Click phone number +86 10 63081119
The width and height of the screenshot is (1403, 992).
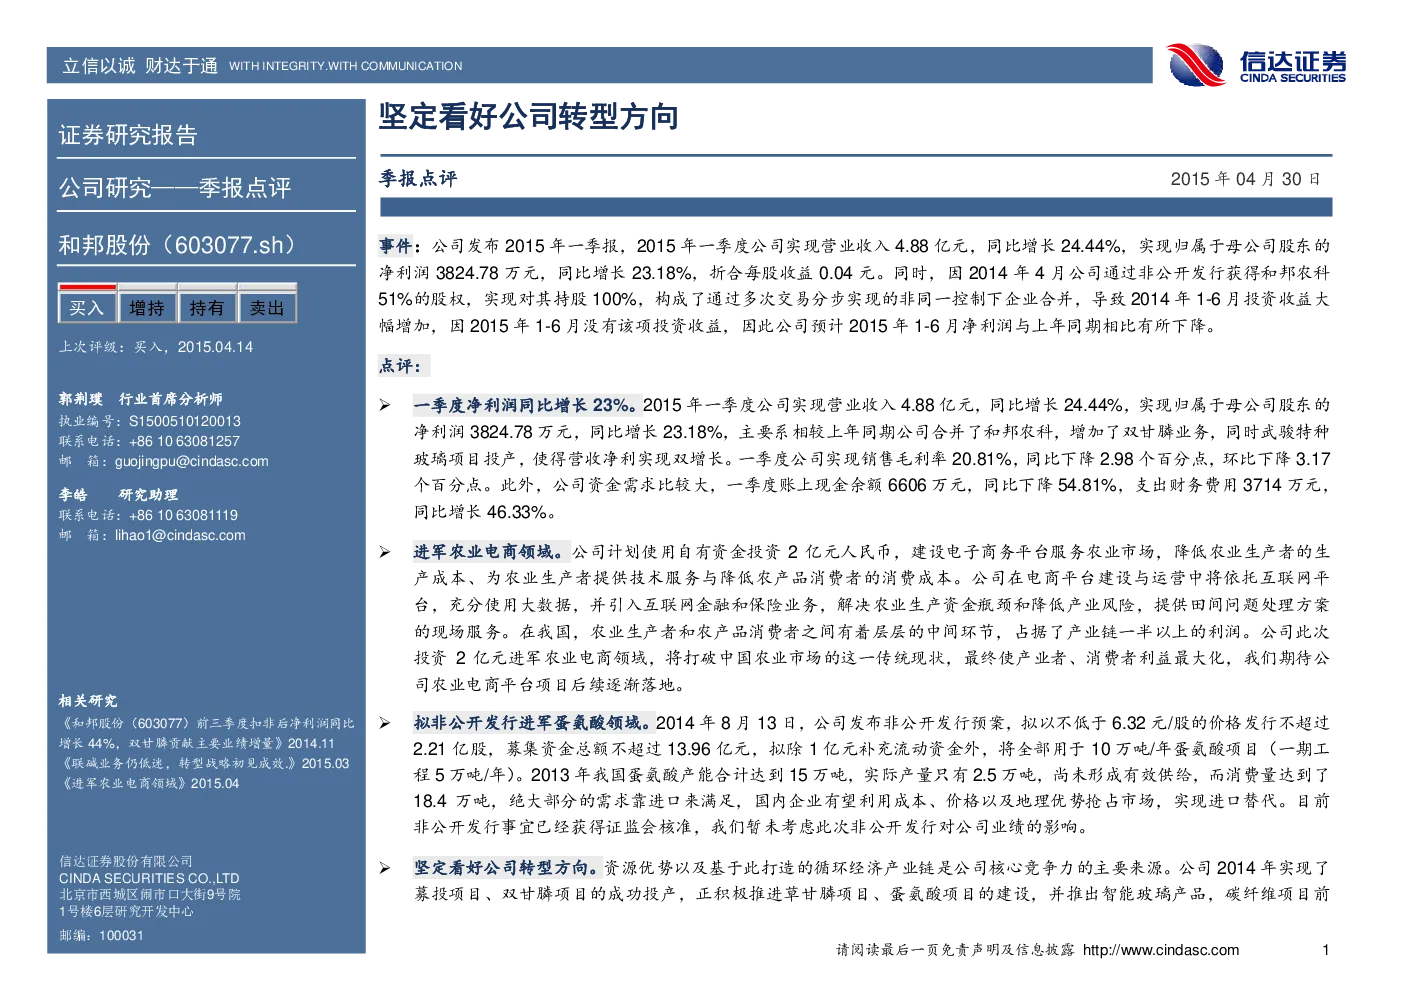click(x=184, y=515)
